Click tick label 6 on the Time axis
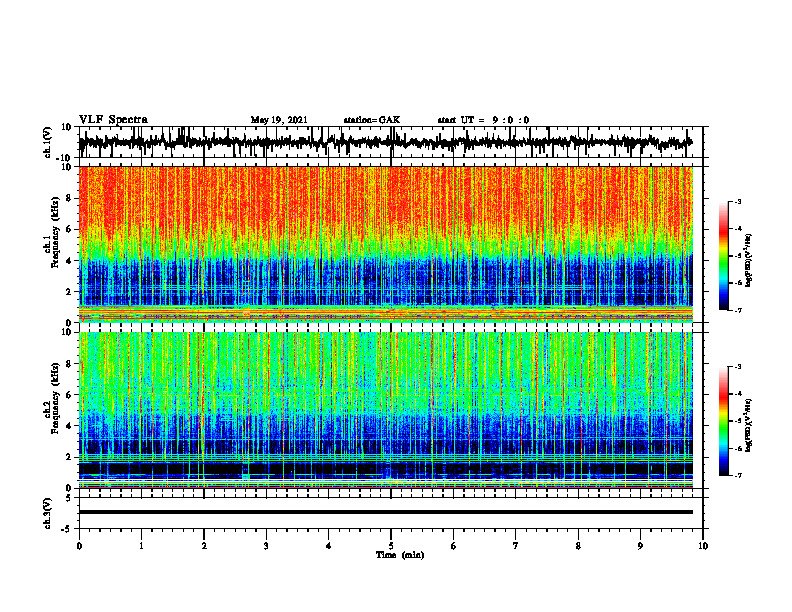This screenshot has height=612, width=792. click(454, 546)
